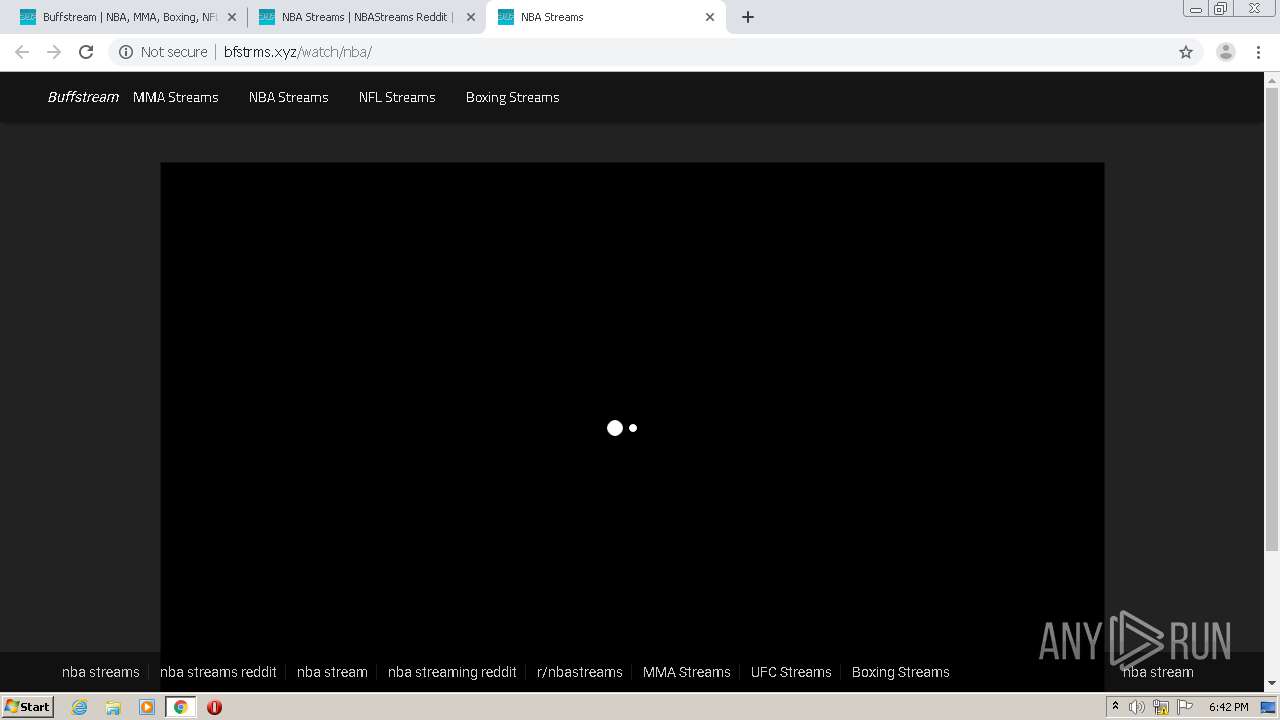View site information for Not secure
Screen dimensions: 1280x720
point(163,52)
